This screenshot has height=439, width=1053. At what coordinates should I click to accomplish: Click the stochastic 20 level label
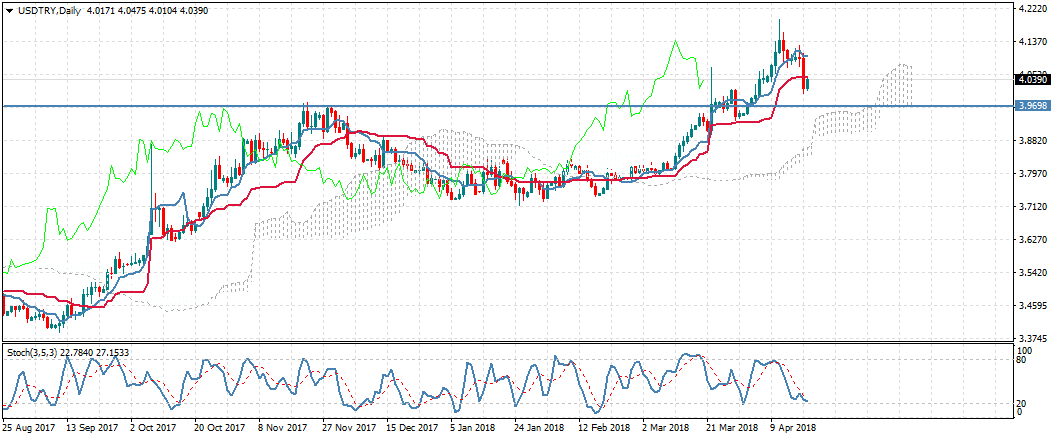[x=1022, y=402]
